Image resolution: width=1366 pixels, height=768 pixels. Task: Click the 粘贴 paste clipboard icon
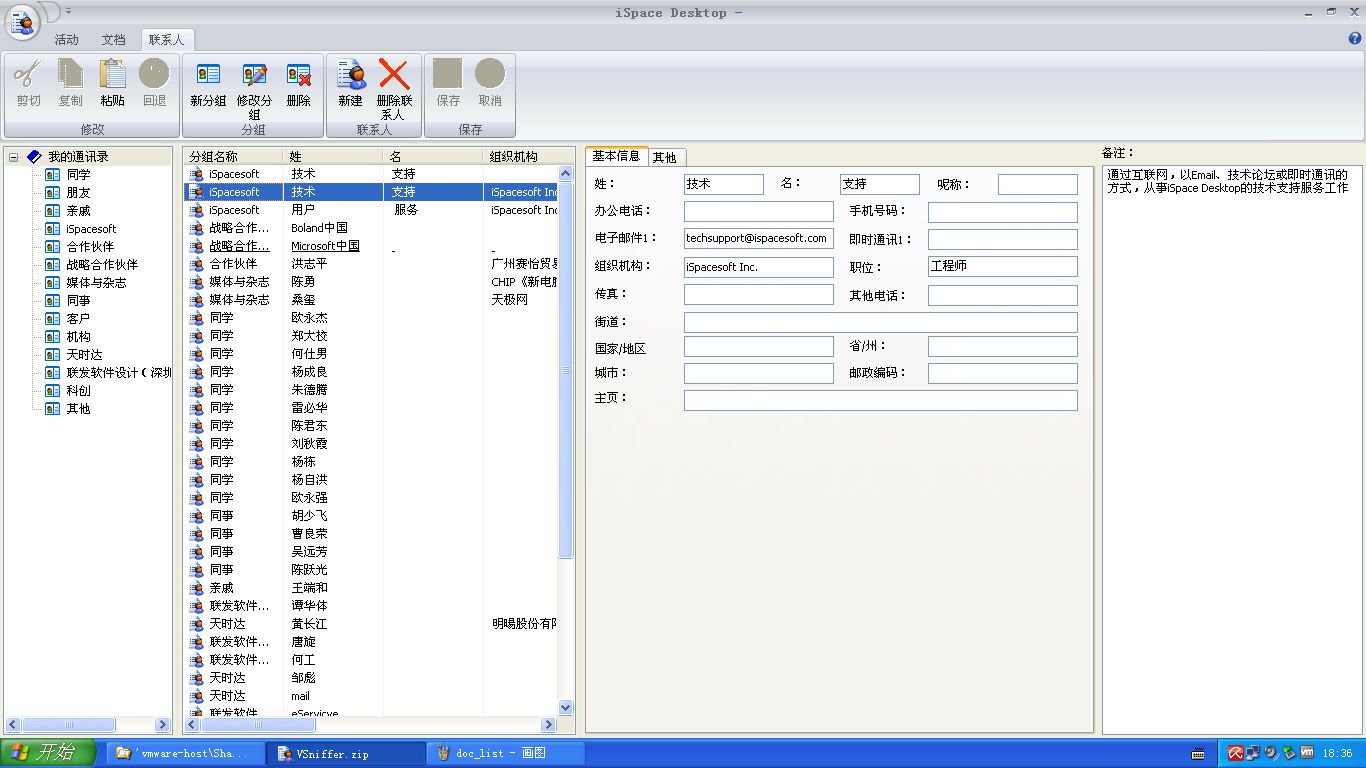[112, 74]
